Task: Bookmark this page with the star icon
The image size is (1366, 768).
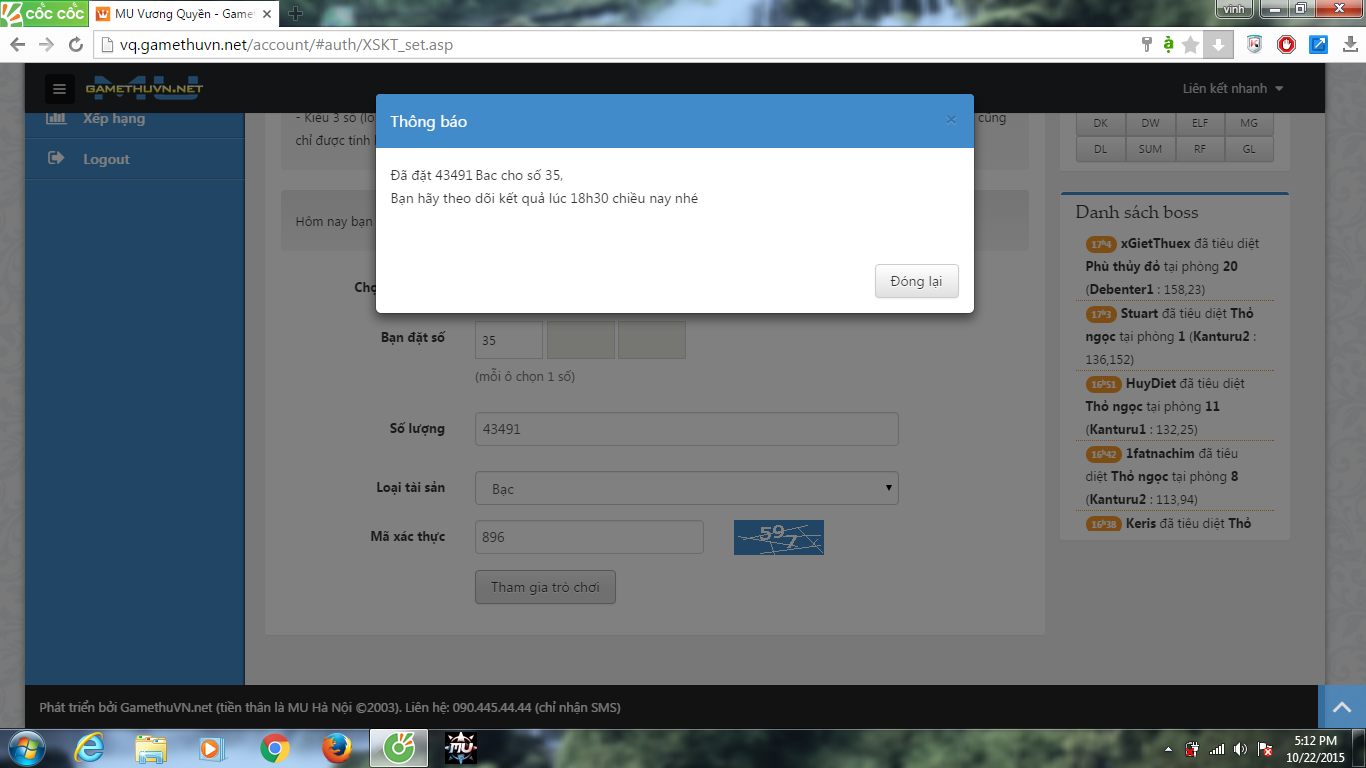Action: coord(1190,45)
